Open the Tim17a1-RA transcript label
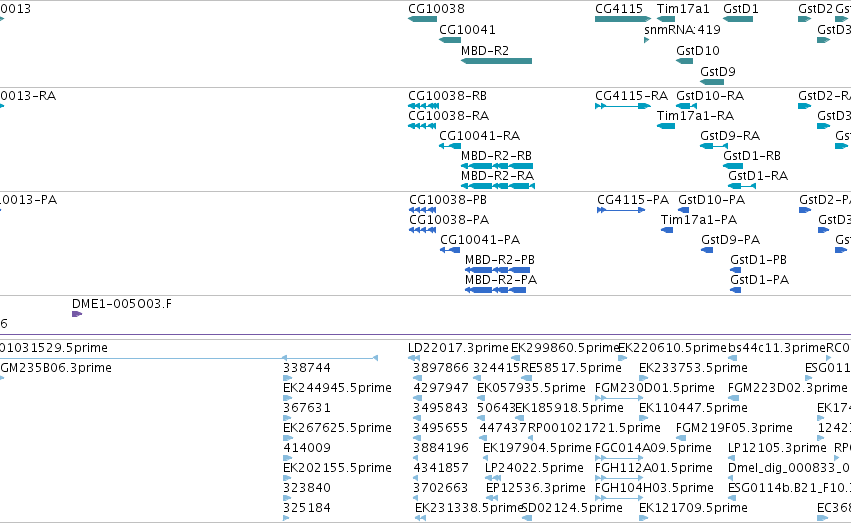This screenshot has width=851, height=523. click(695, 116)
